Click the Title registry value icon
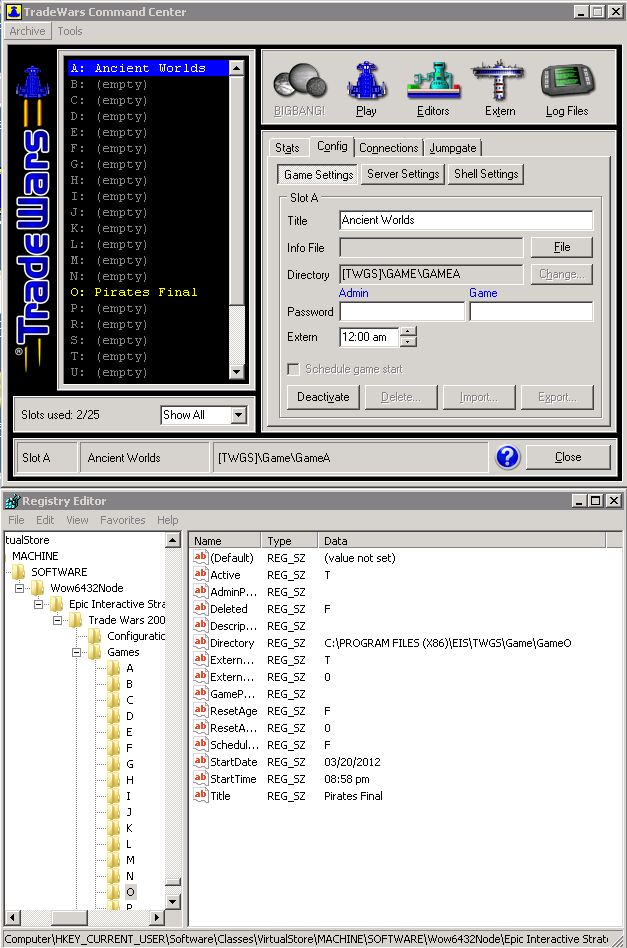The width and height of the screenshot is (627, 948). click(201, 795)
